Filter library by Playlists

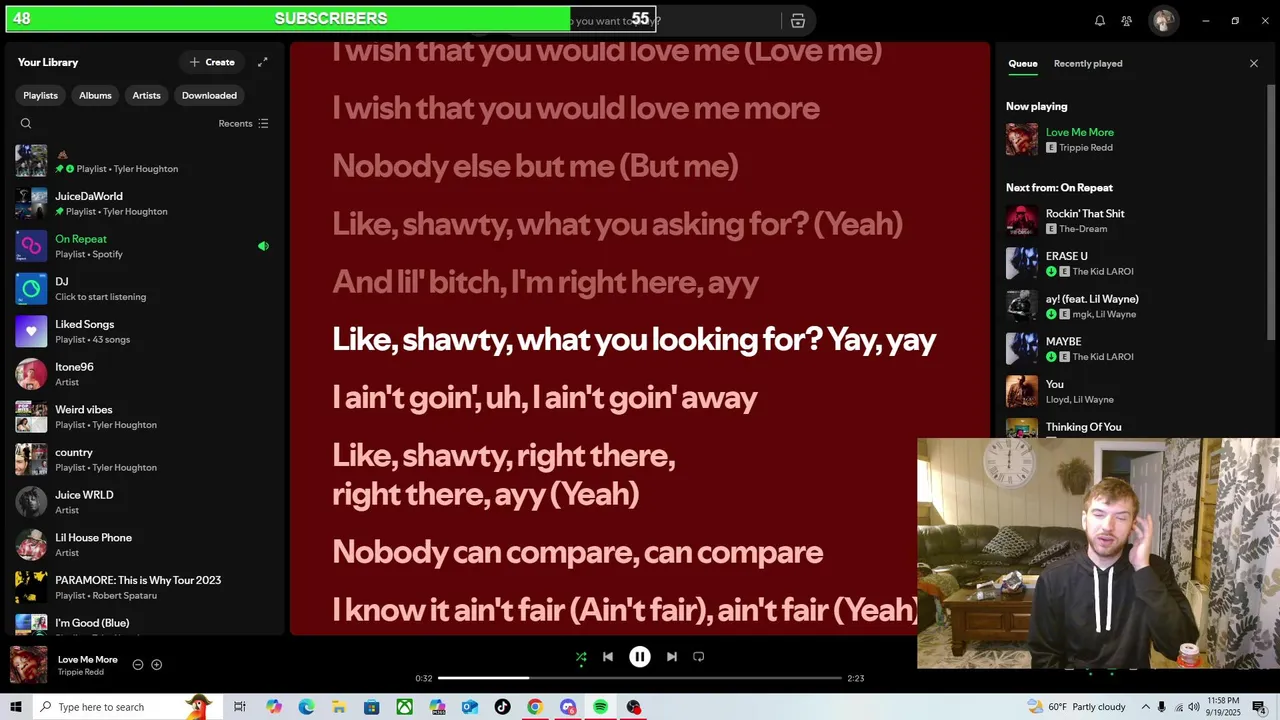(41, 95)
